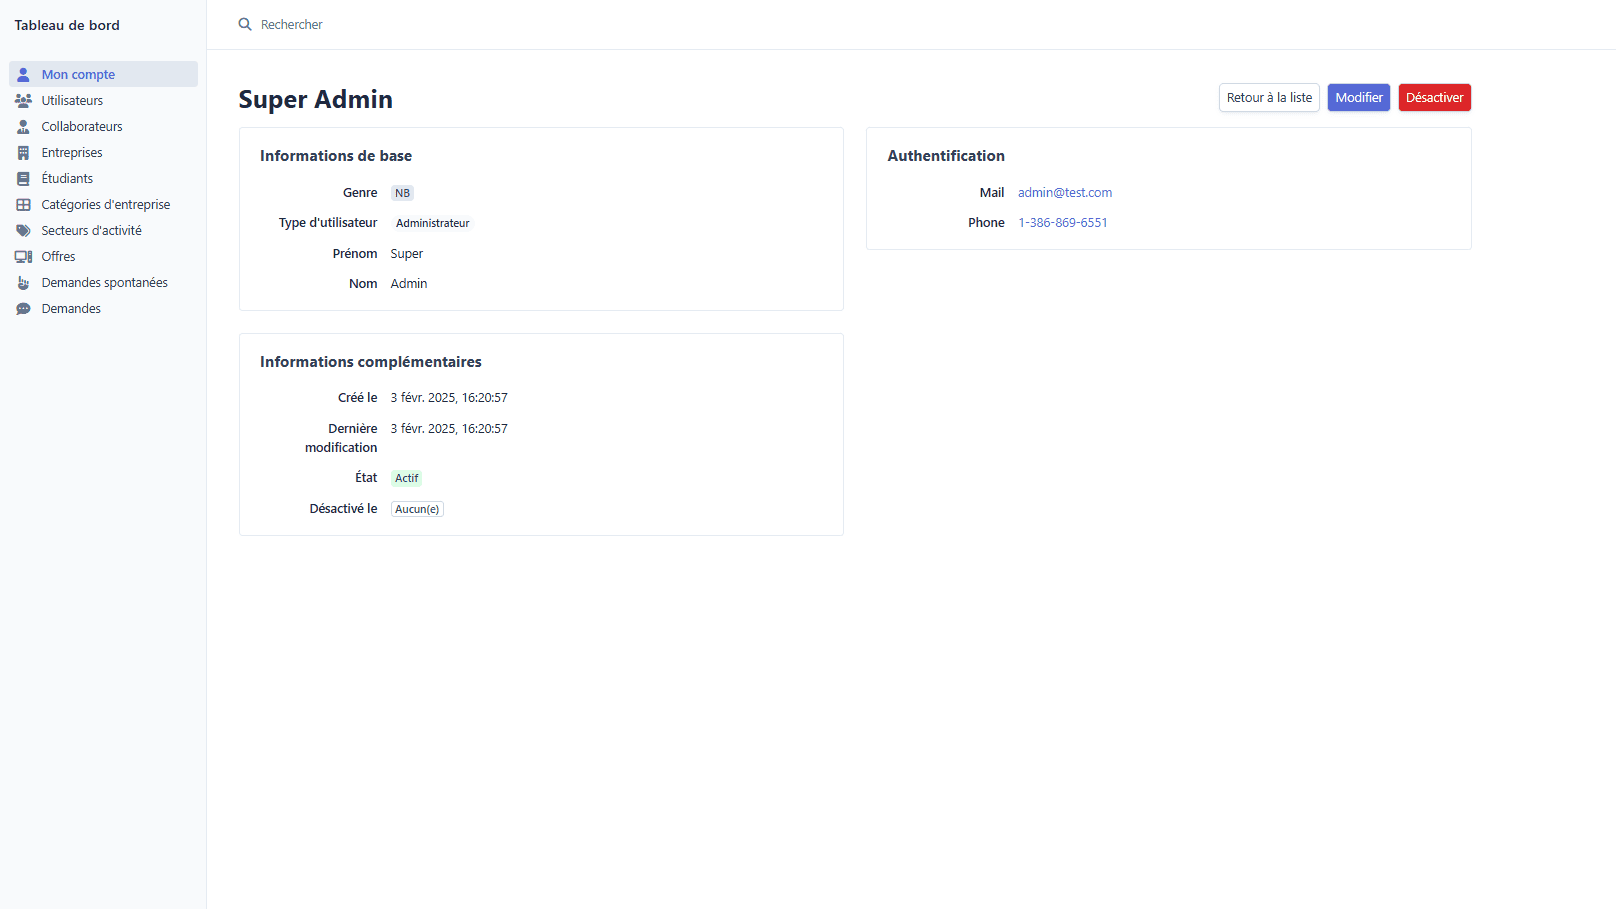Click the Prénom value Super
Image resolution: width=1616 pixels, height=909 pixels.
click(x=406, y=253)
